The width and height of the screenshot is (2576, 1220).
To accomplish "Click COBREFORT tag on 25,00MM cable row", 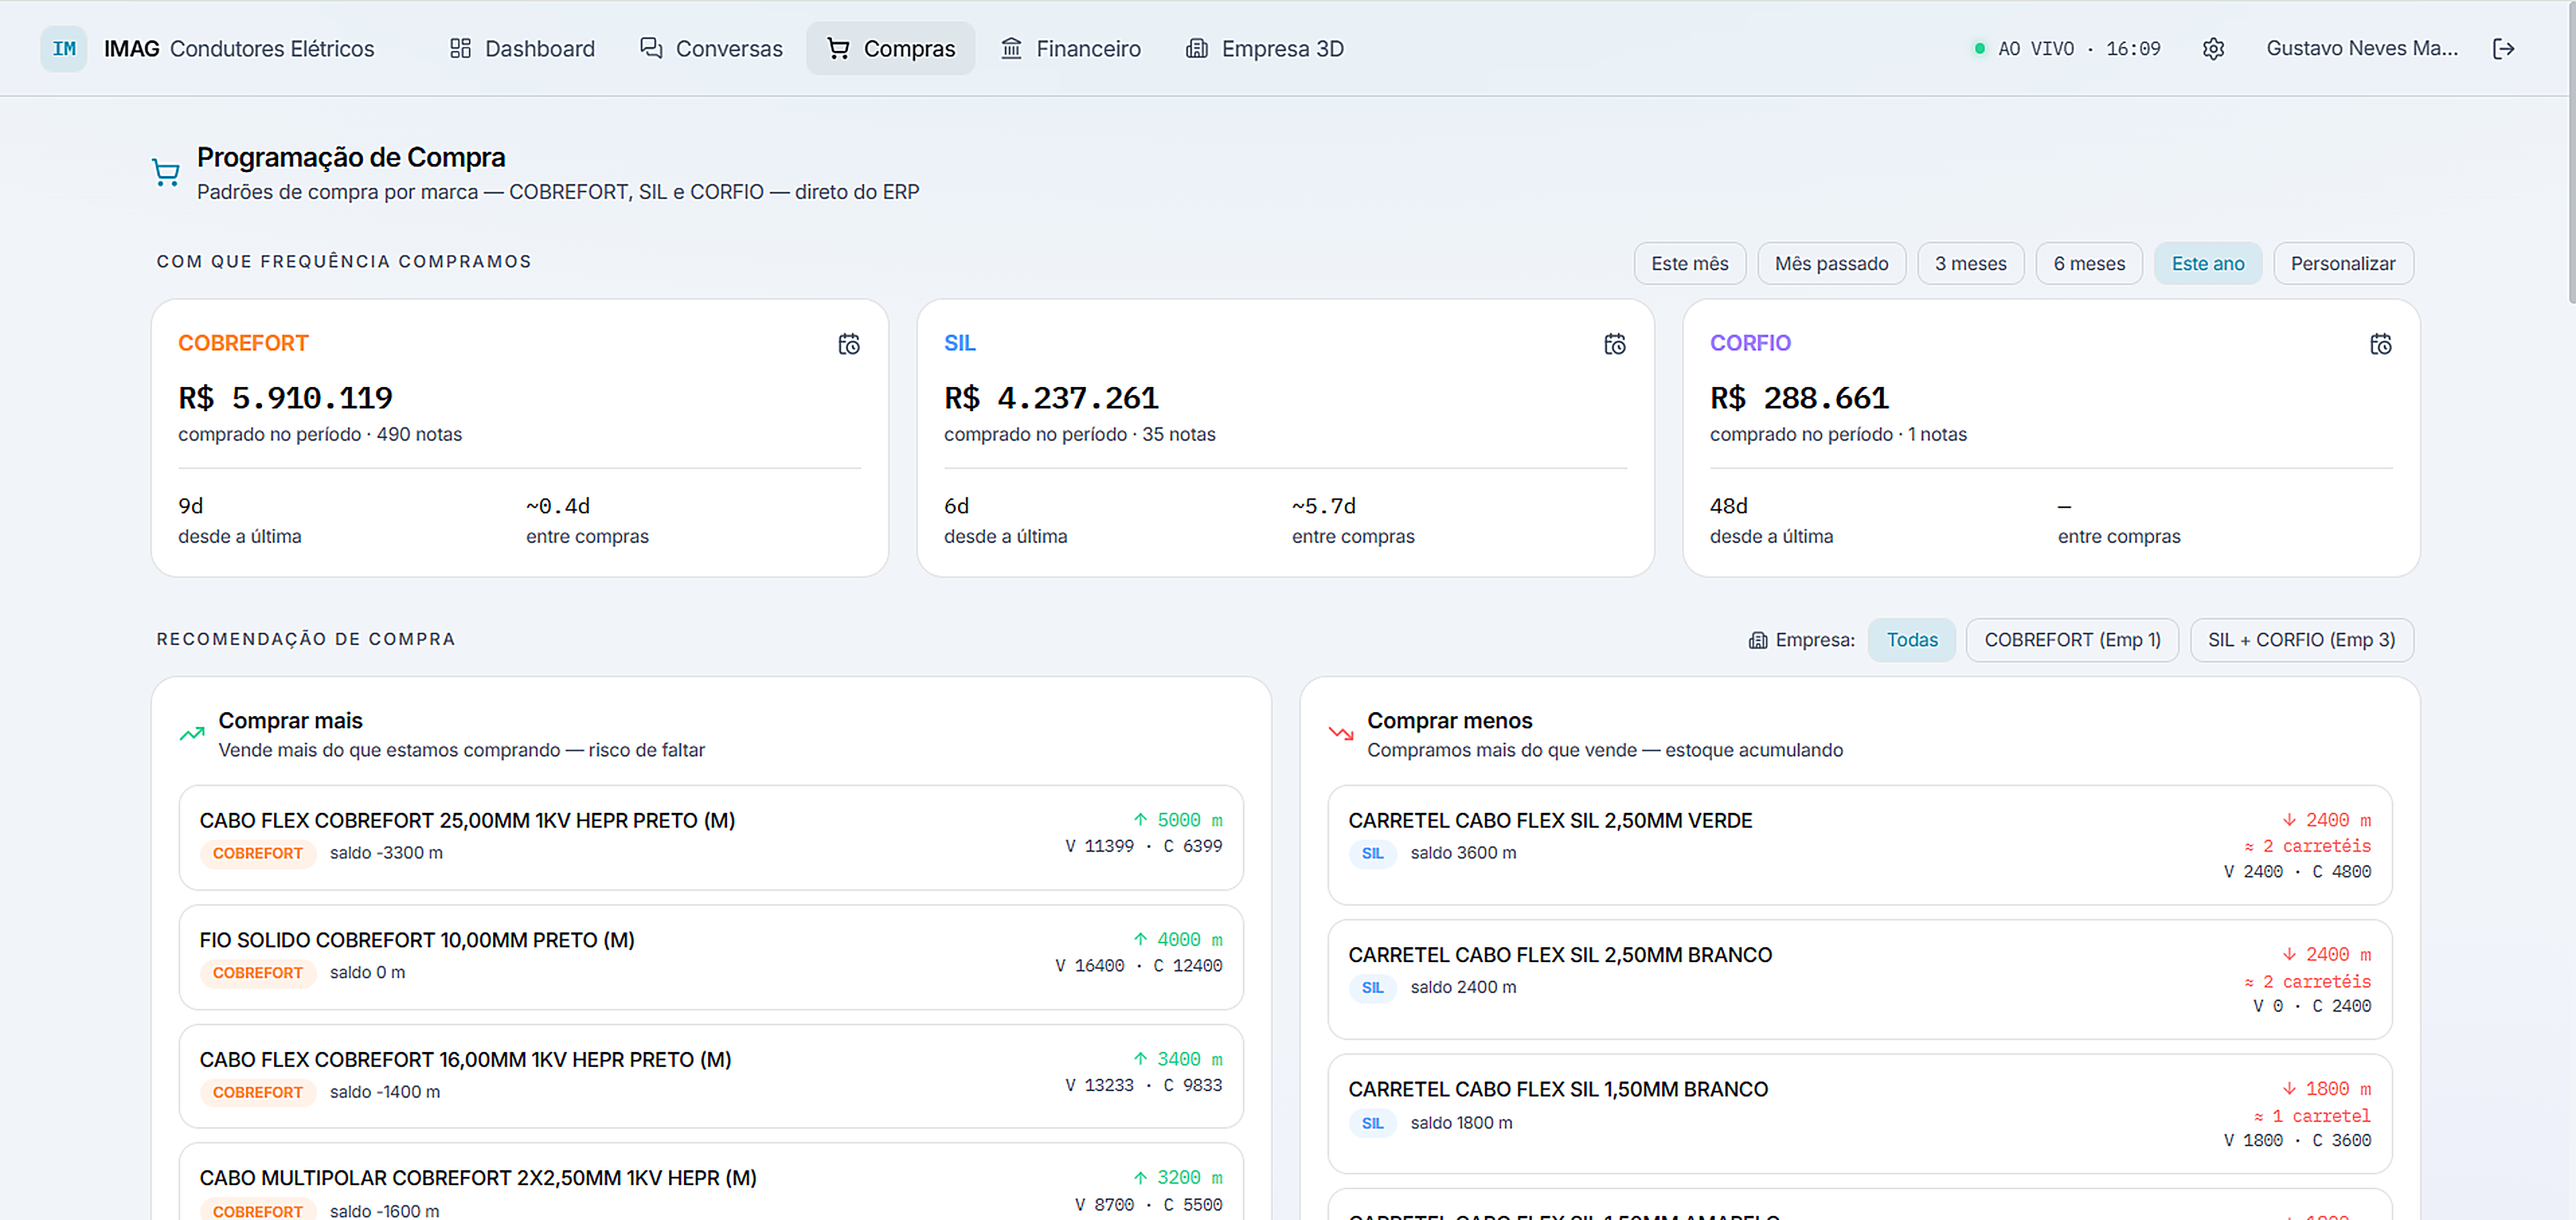I will point(257,853).
